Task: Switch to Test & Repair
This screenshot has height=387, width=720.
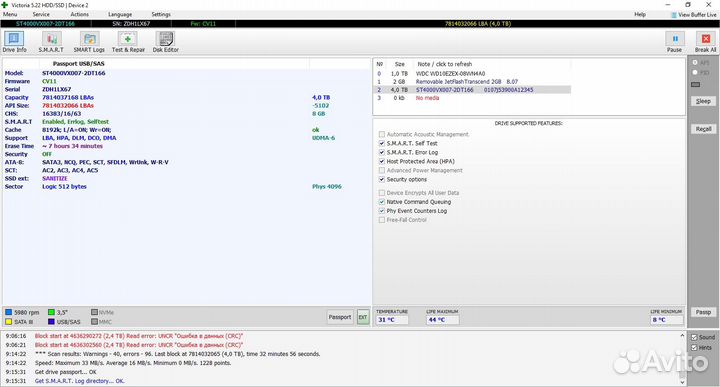Action: tap(128, 42)
